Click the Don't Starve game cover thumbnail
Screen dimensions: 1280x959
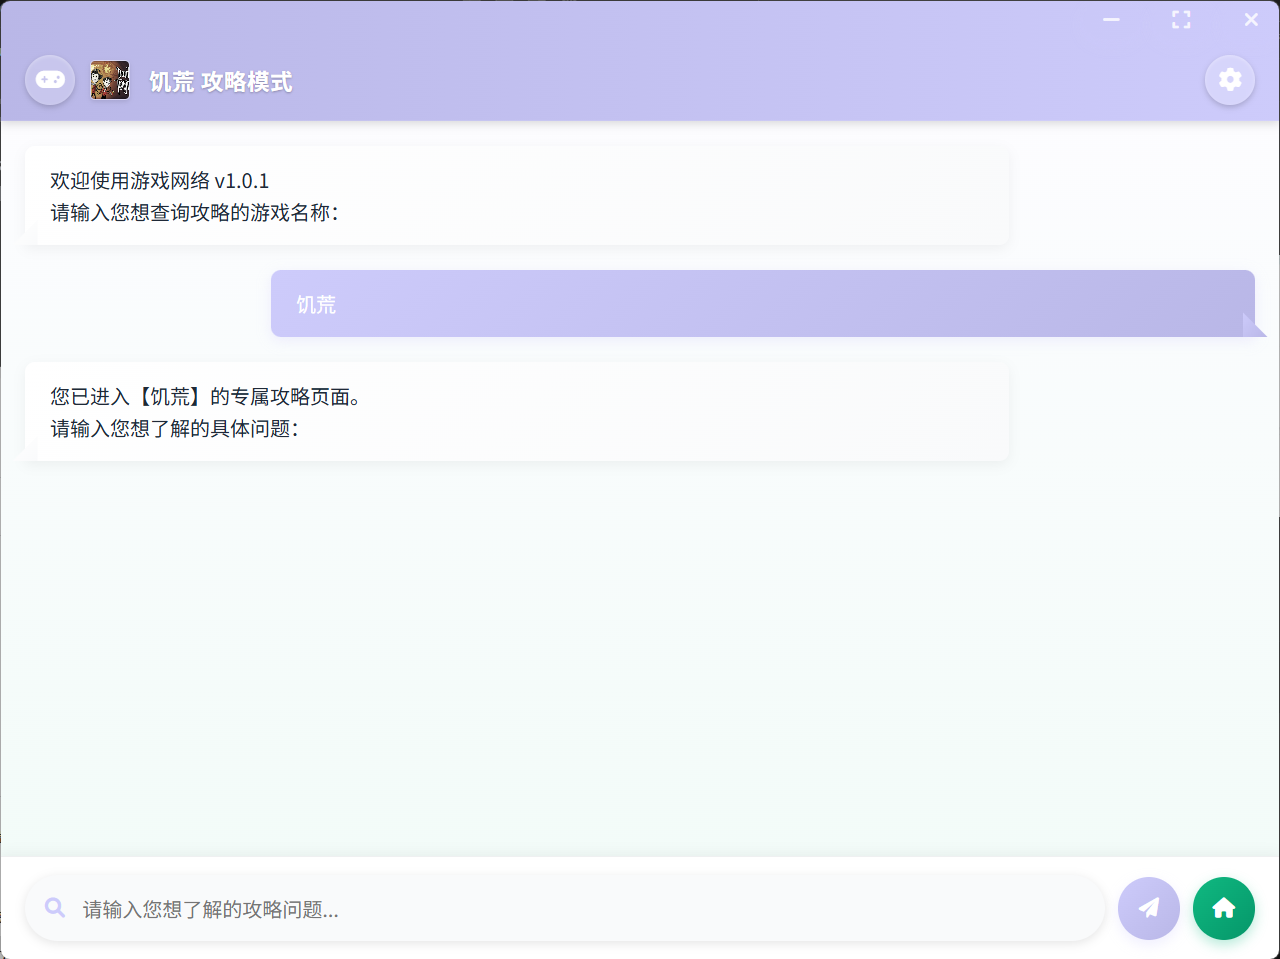[110, 80]
